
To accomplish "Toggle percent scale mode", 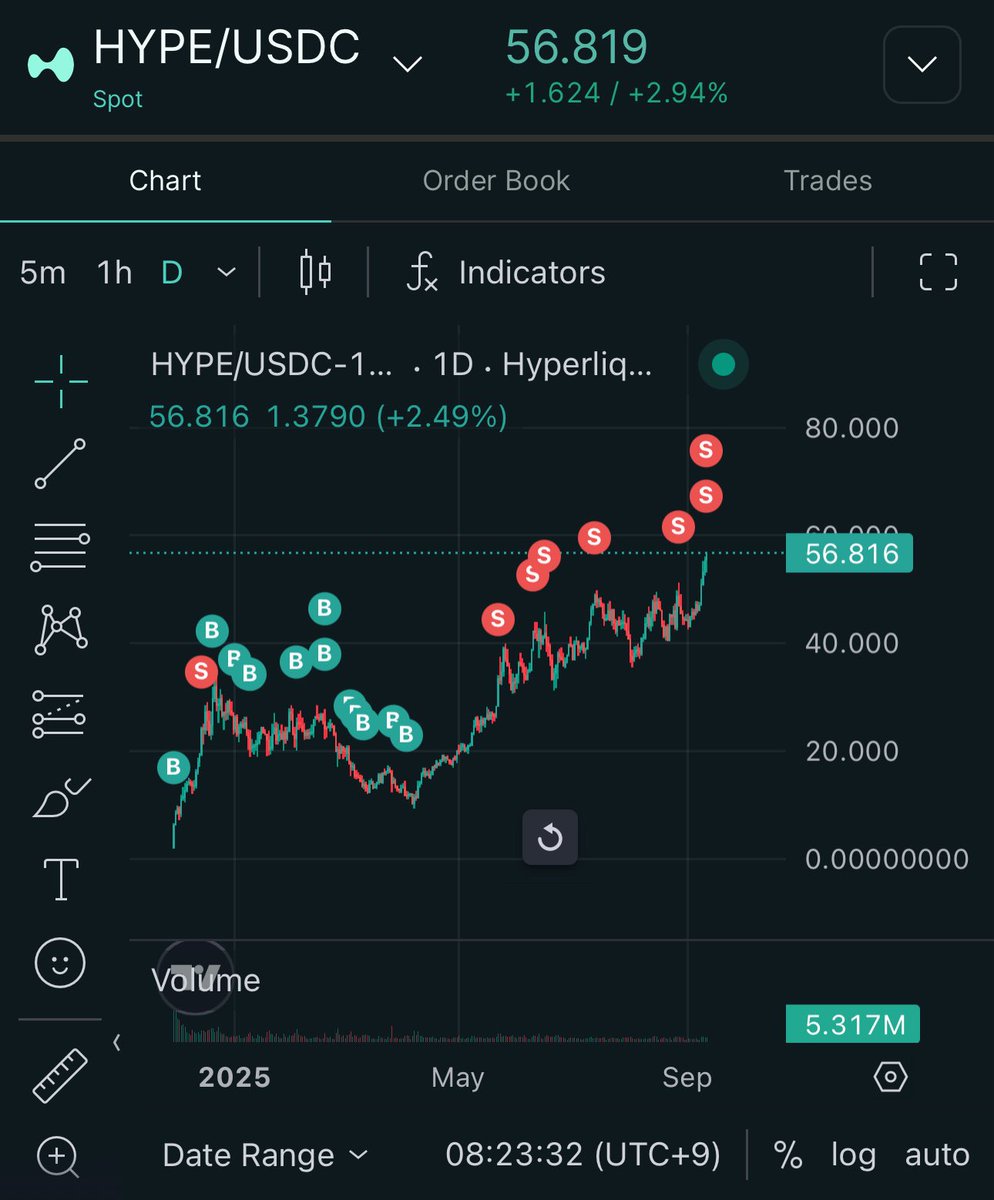I will click(x=788, y=1156).
